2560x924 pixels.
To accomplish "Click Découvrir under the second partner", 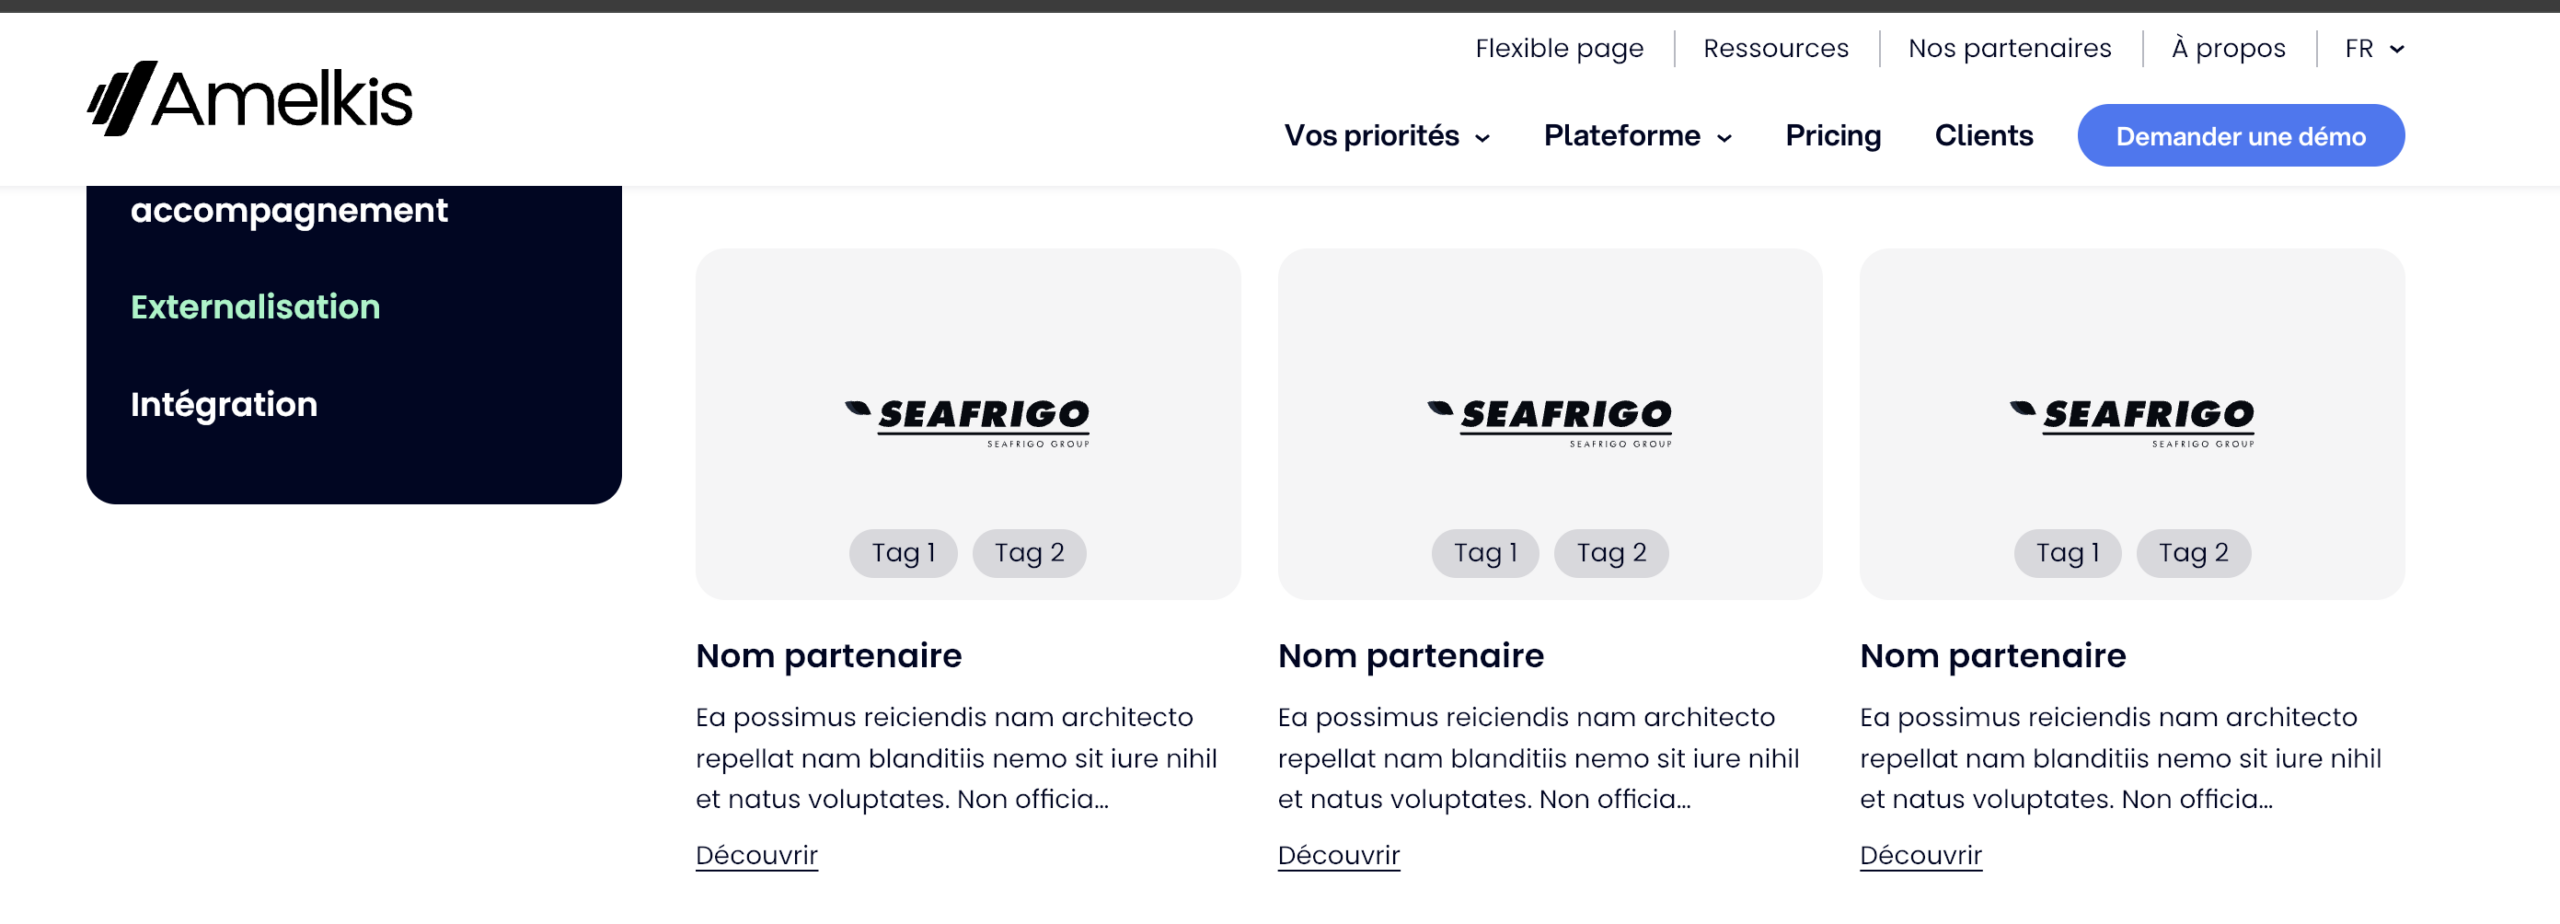I will click(x=1338, y=856).
